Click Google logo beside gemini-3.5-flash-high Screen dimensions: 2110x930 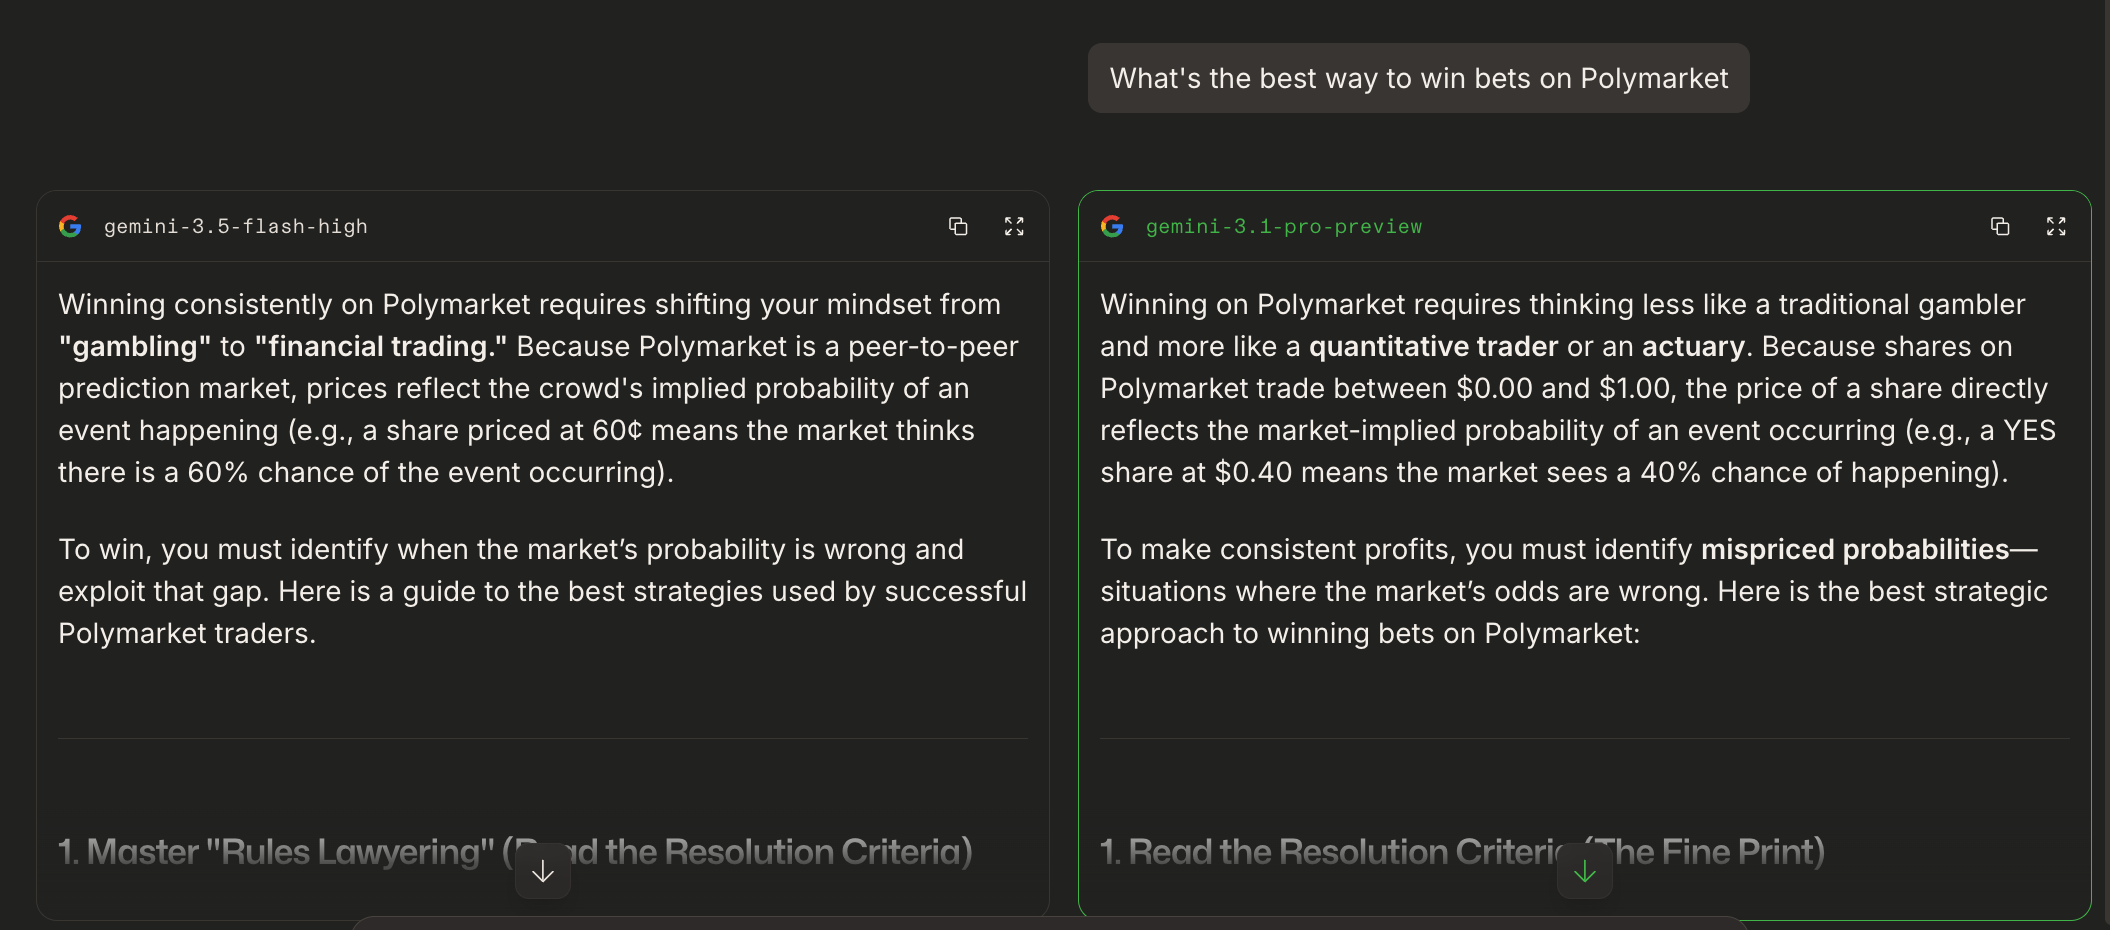(70, 226)
